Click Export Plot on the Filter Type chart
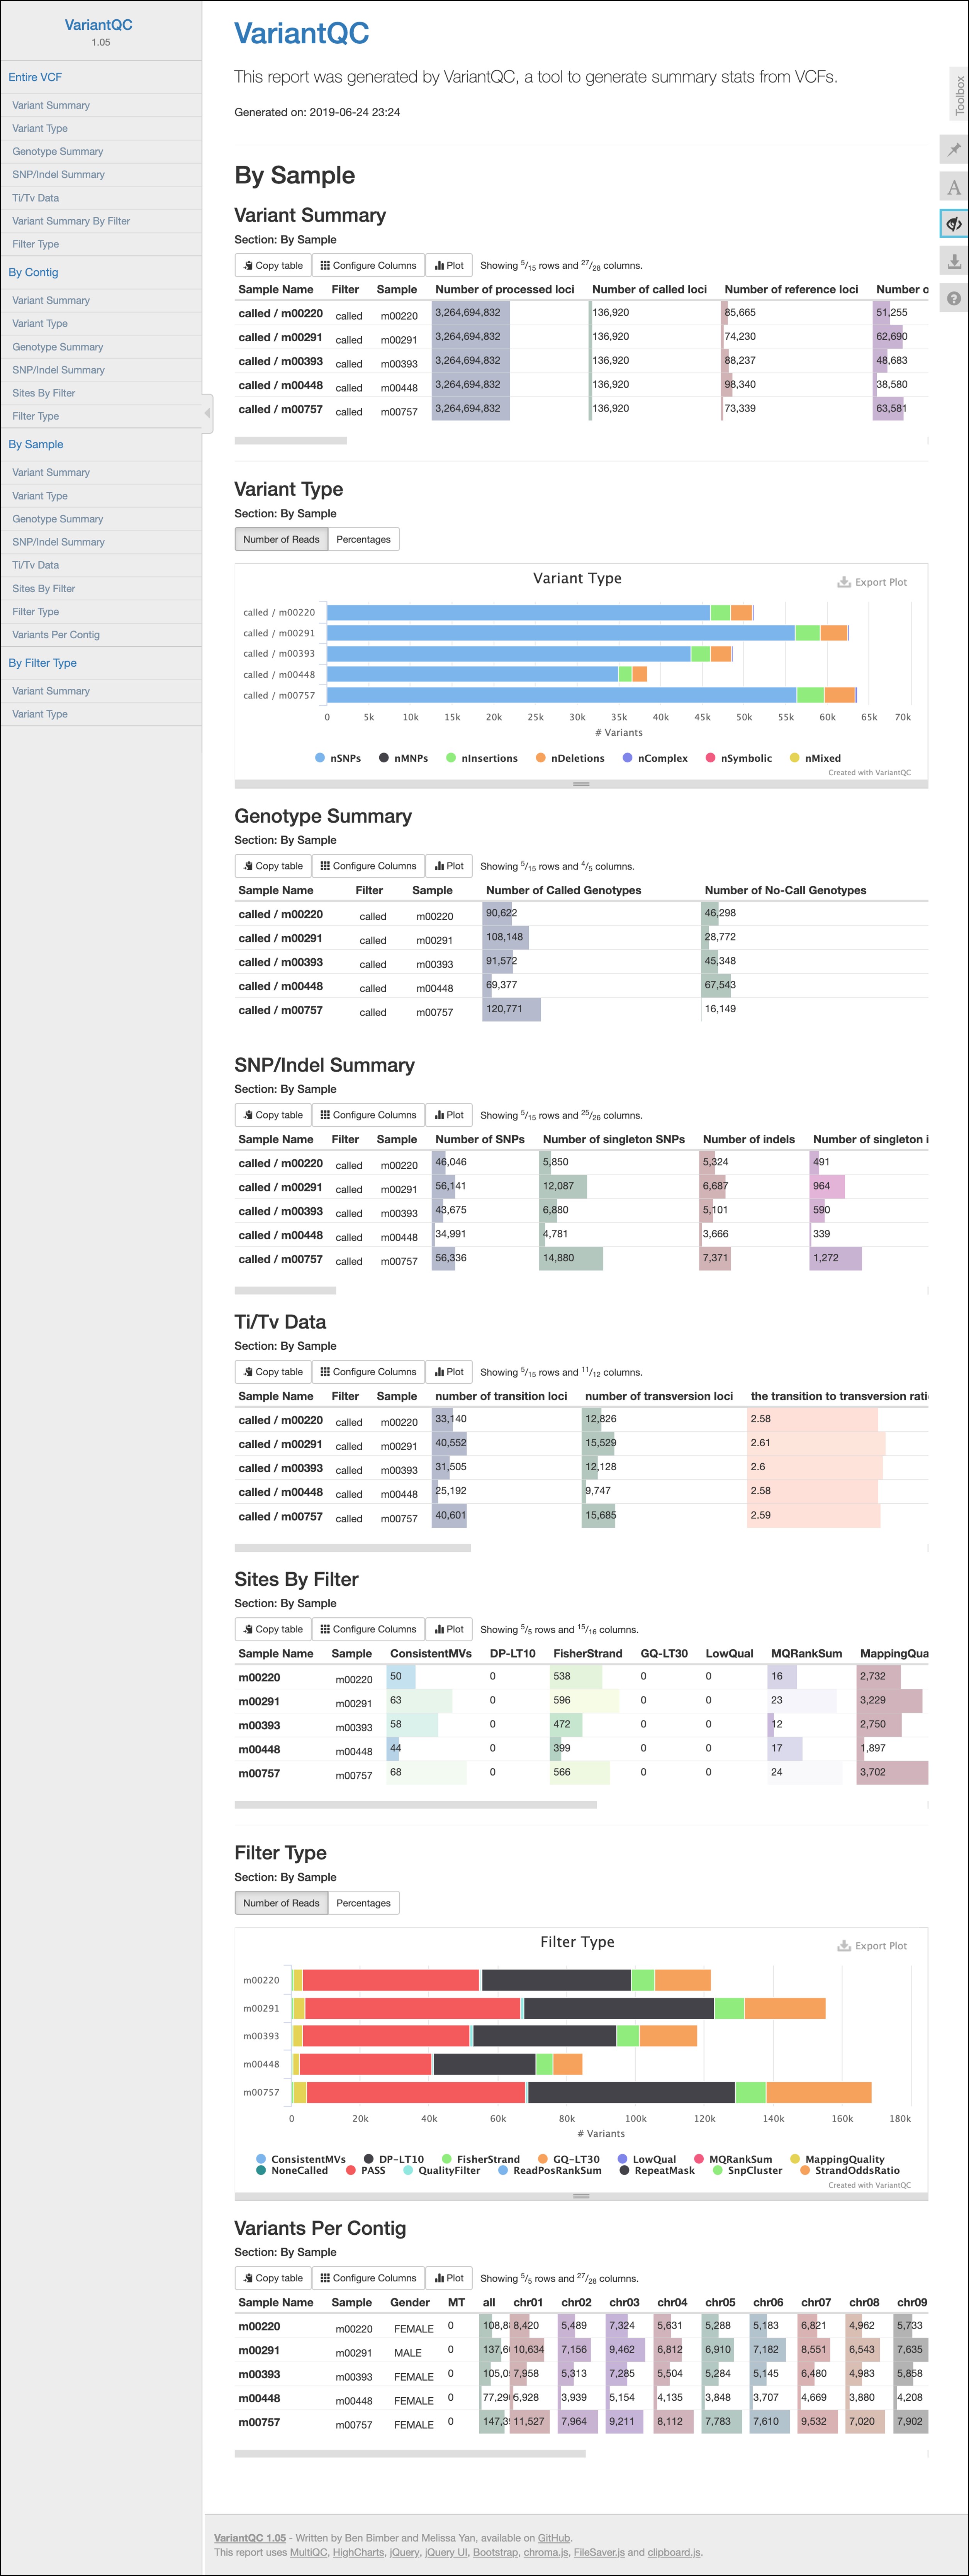Image resolution: width=969 pixels, height=2576 pixels. 872,1946
